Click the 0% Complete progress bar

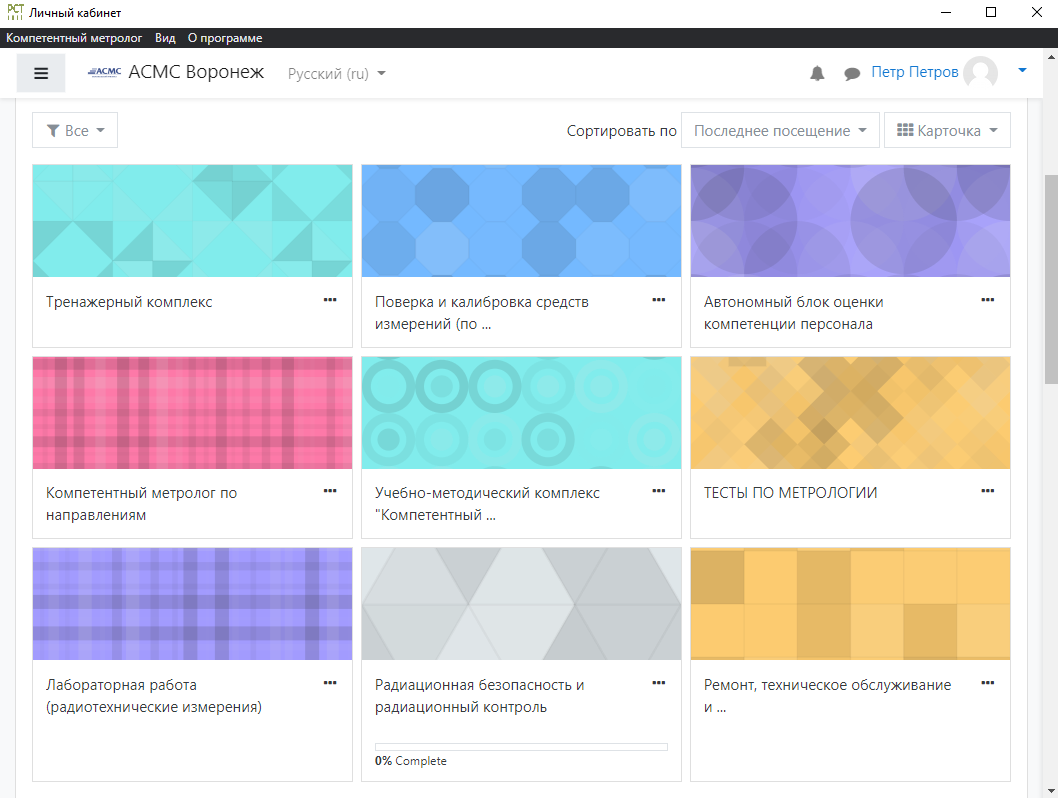click(x=521, y=746)
